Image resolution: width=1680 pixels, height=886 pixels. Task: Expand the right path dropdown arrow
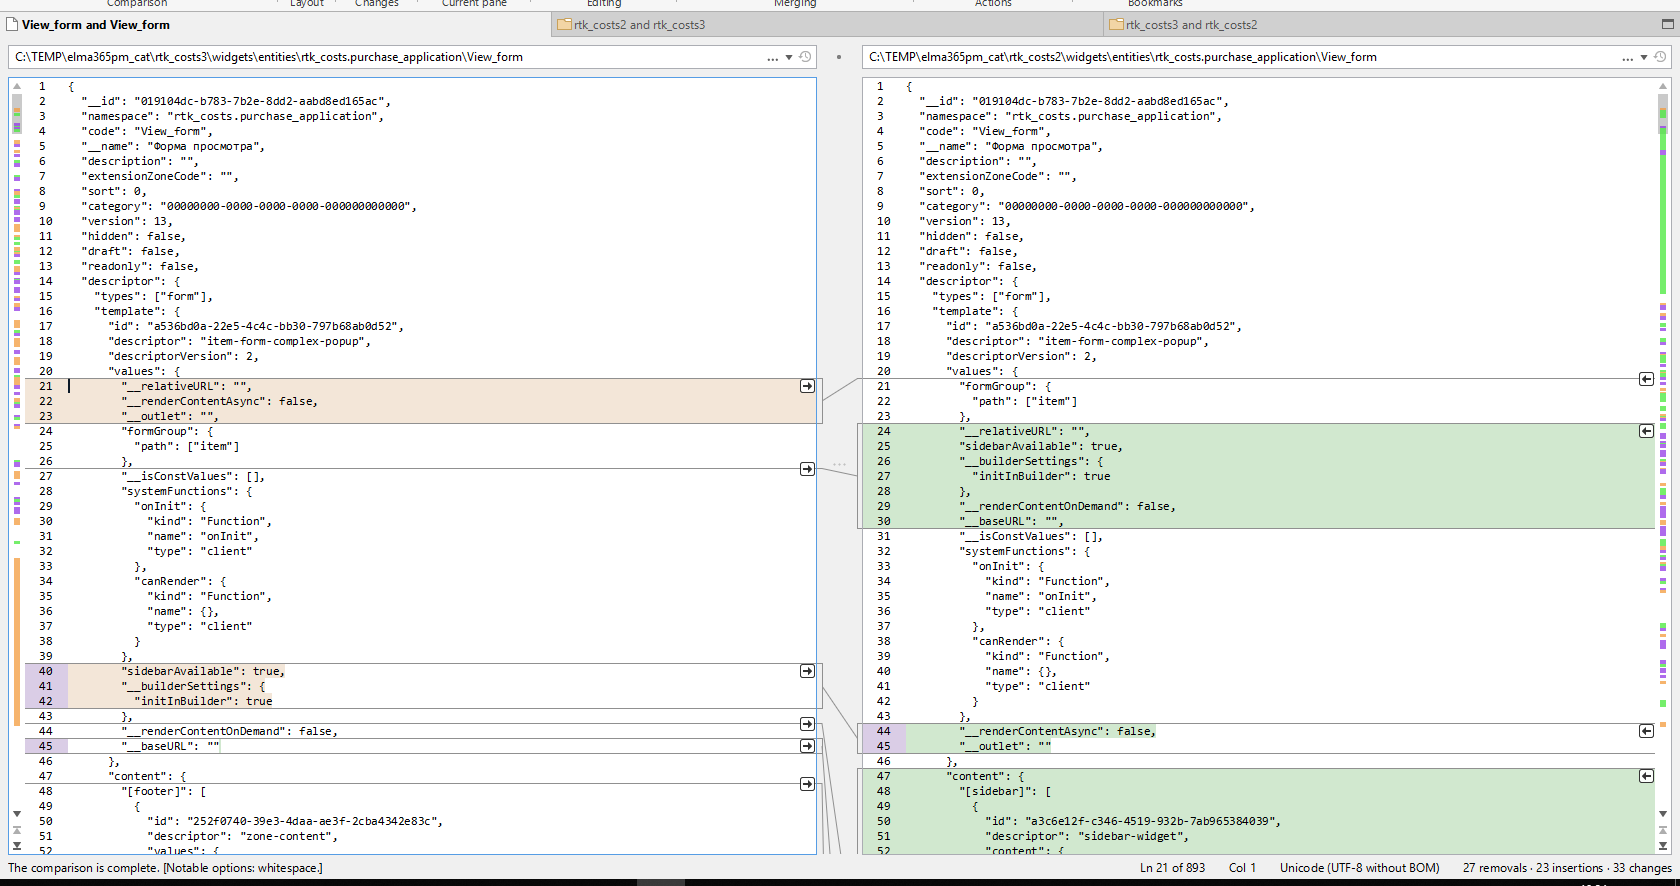click(1644, 58)
